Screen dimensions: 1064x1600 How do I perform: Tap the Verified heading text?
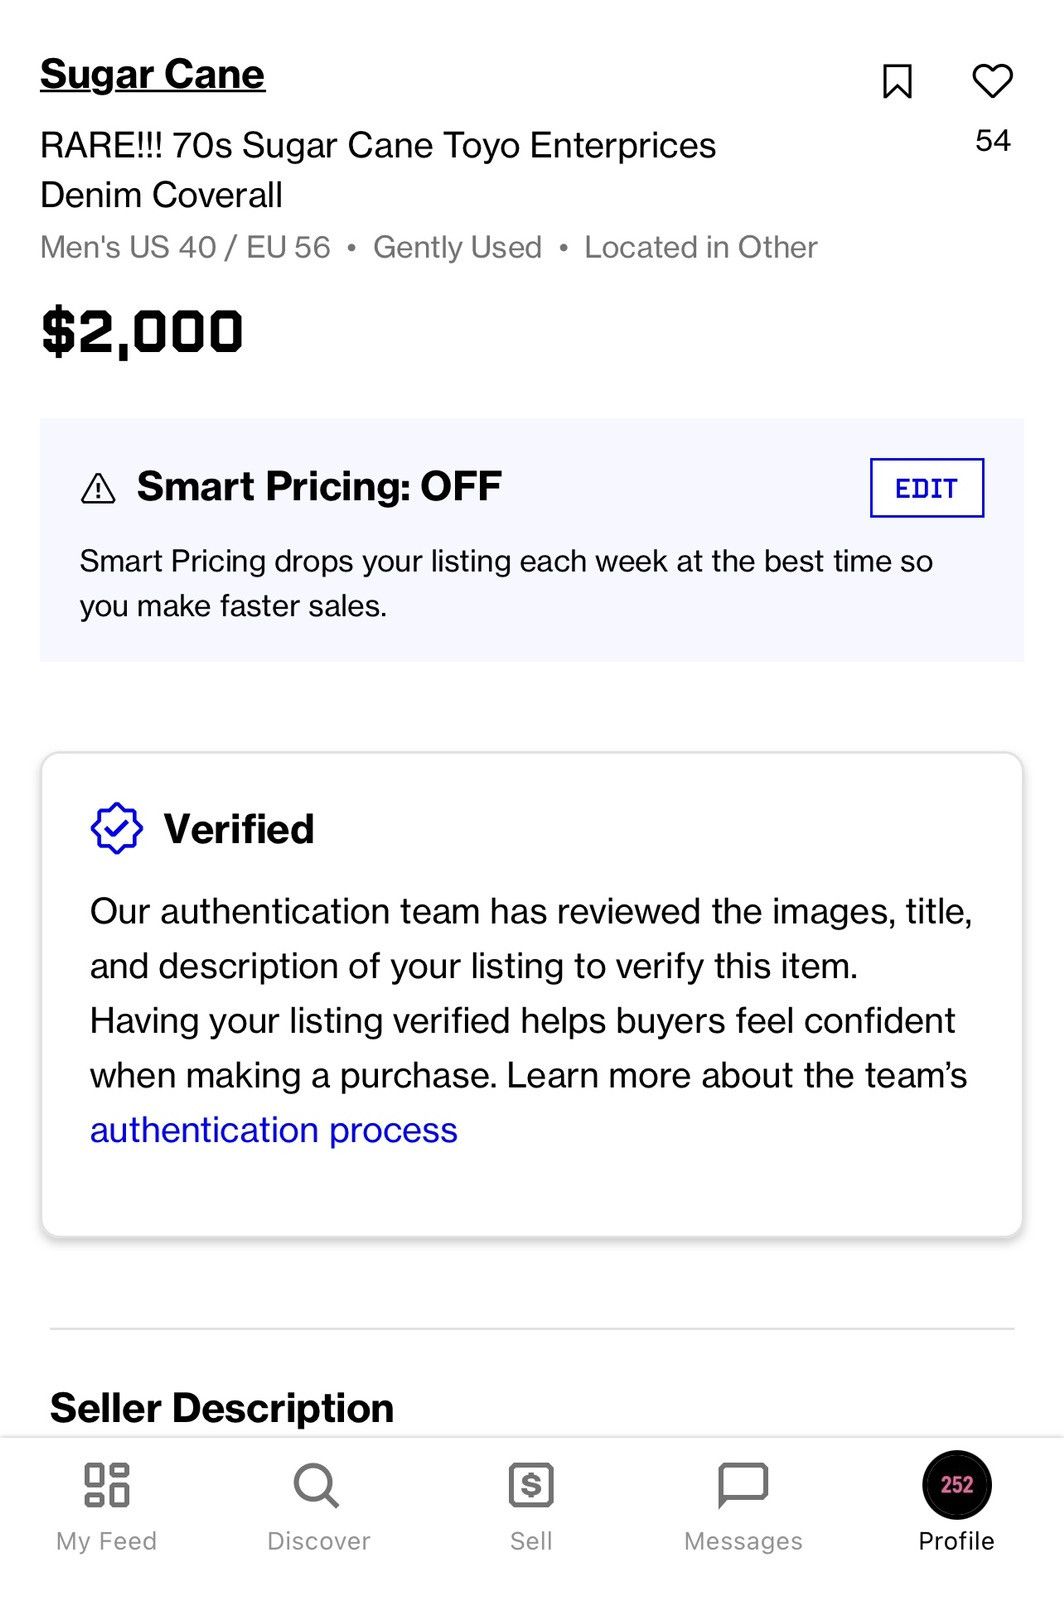pyautogui.click(x=239, y=829)
